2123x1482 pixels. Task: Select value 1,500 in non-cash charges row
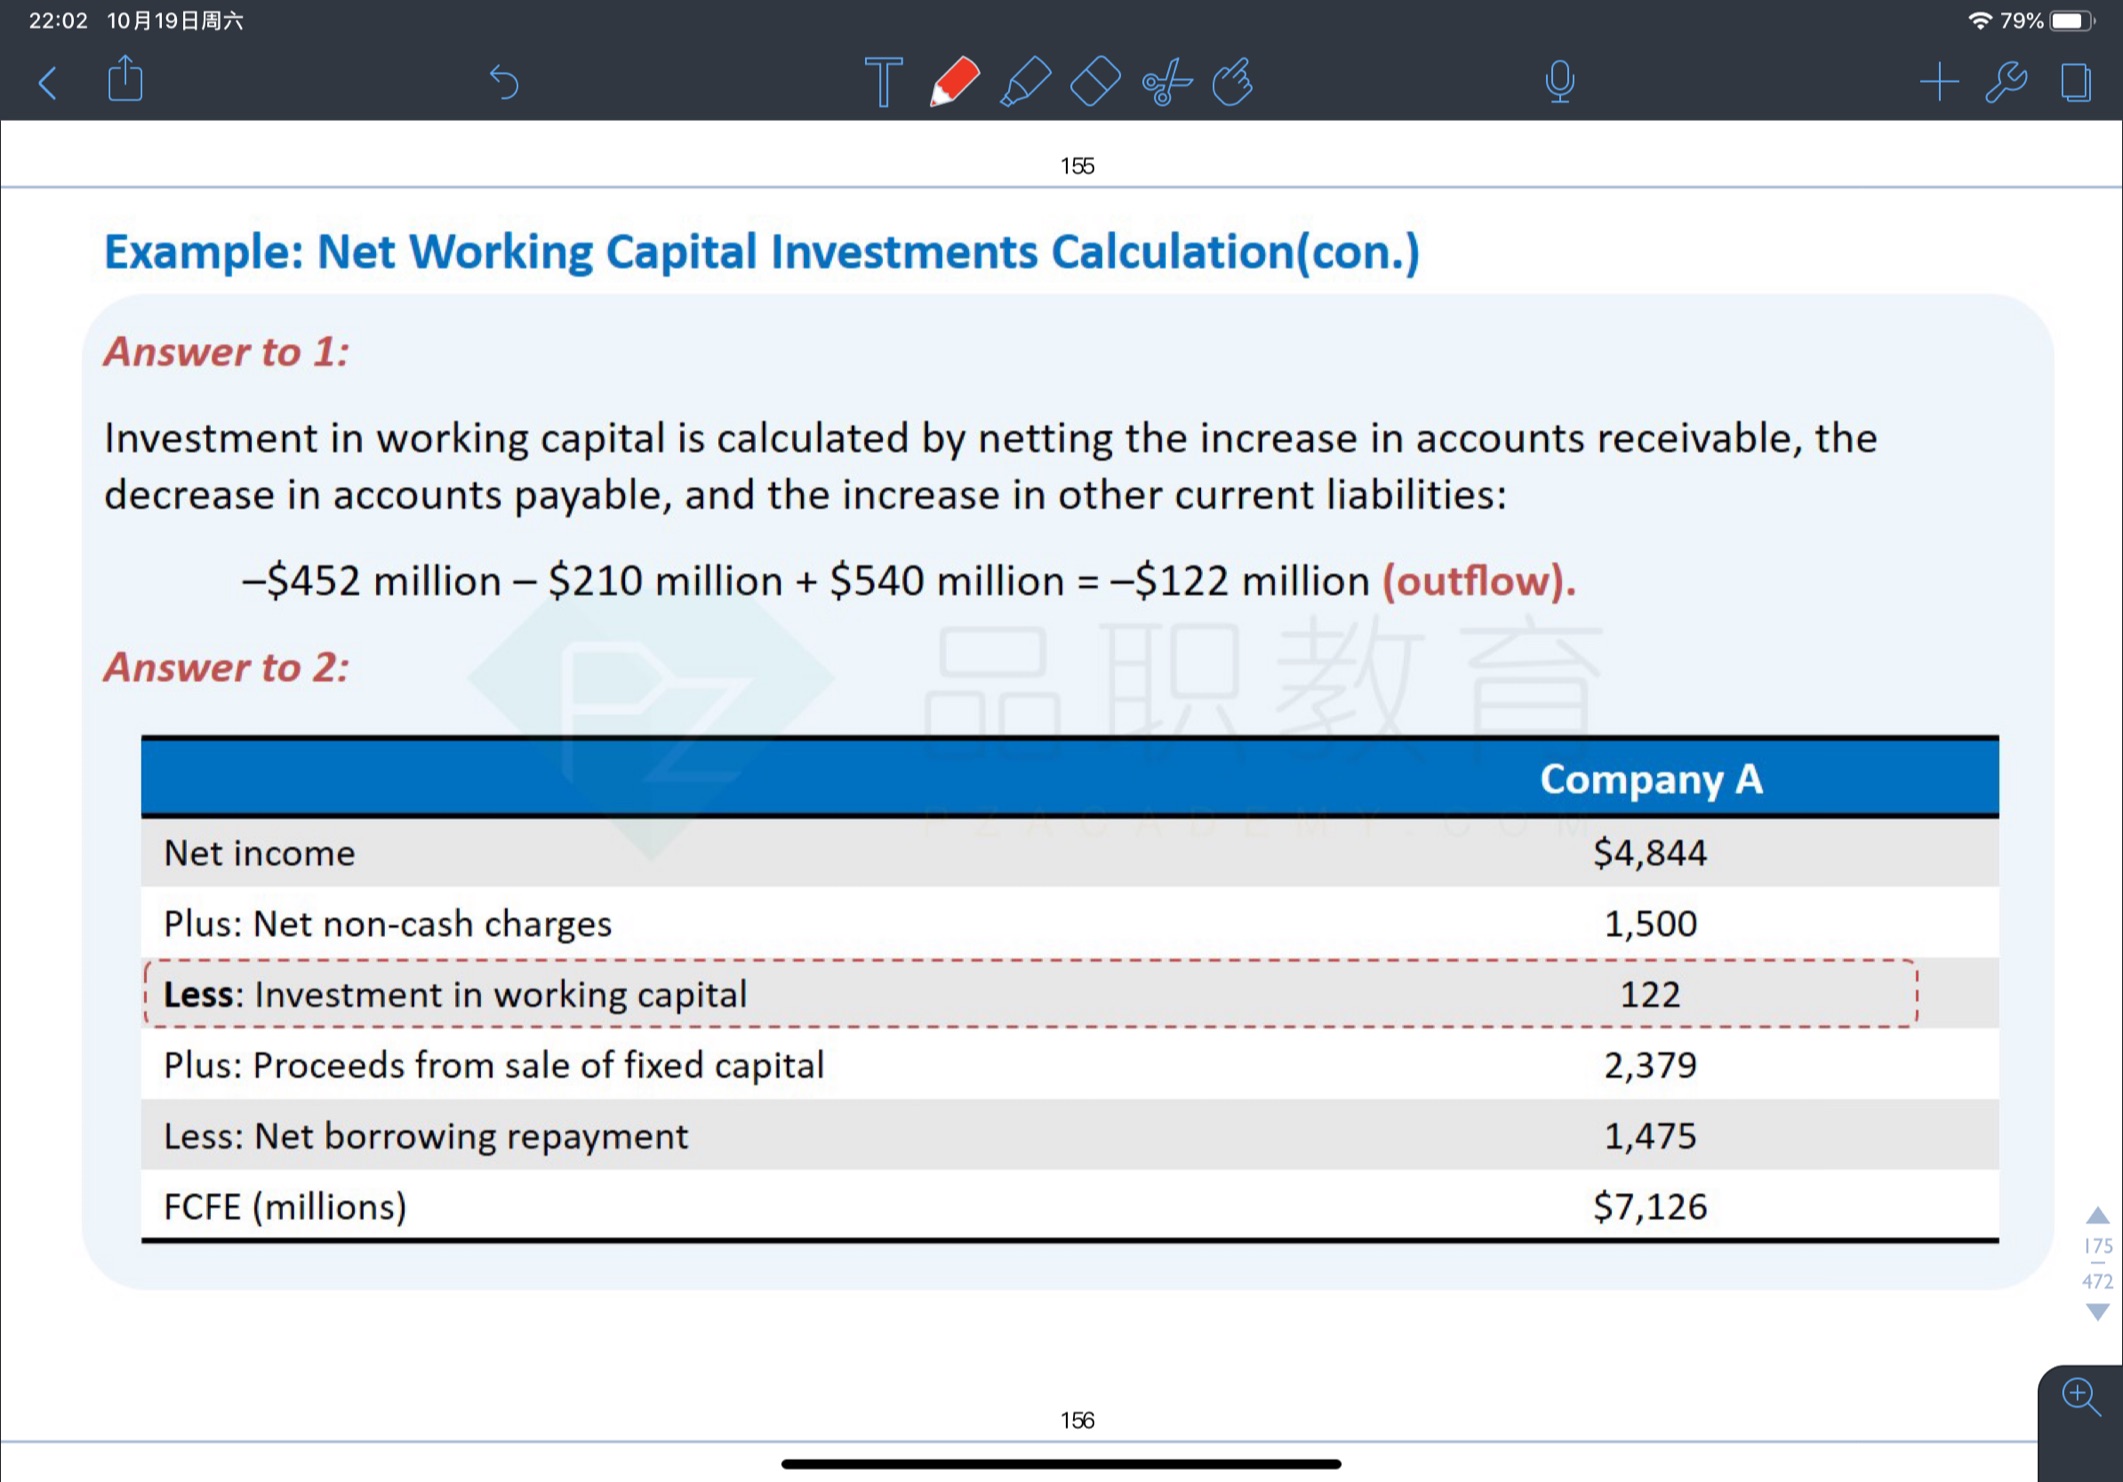(1650, 923)
